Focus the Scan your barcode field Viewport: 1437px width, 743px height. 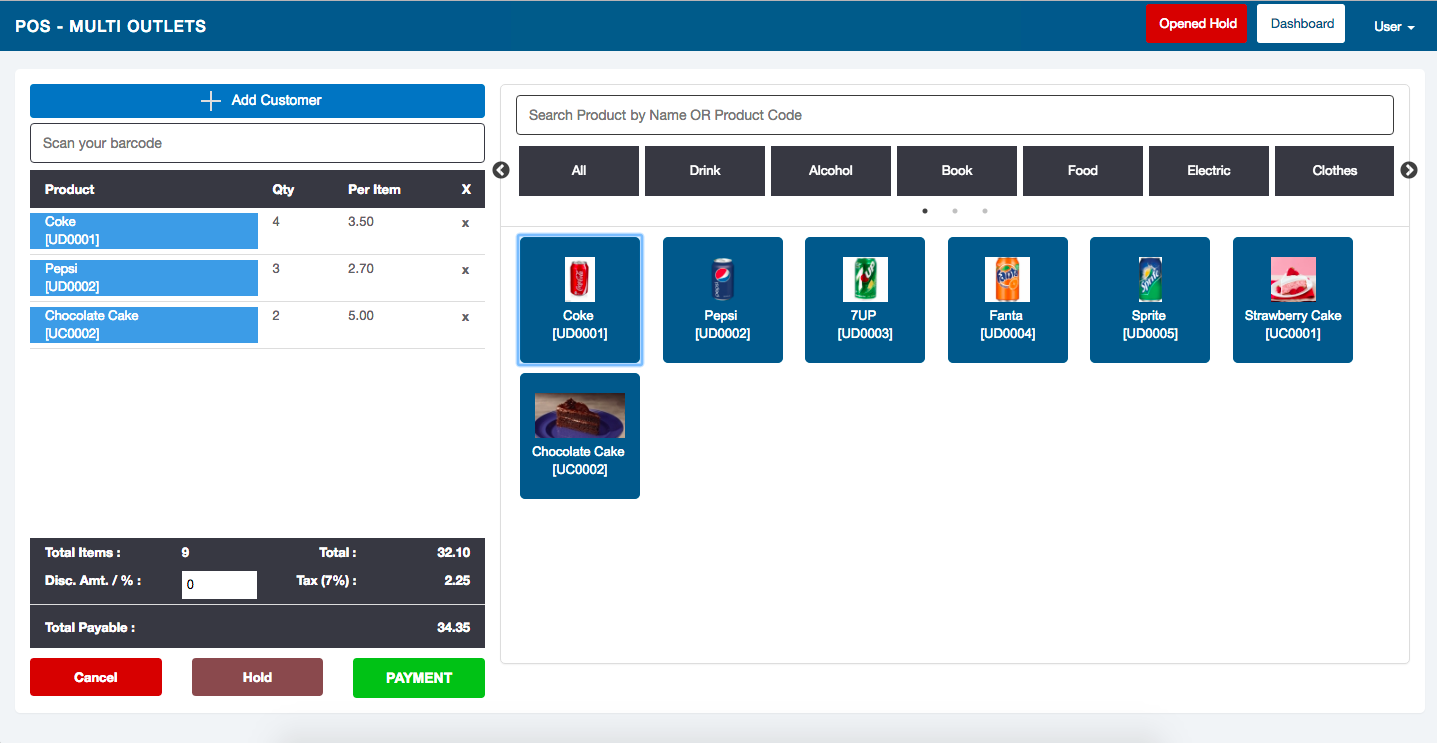click(257, 143)
